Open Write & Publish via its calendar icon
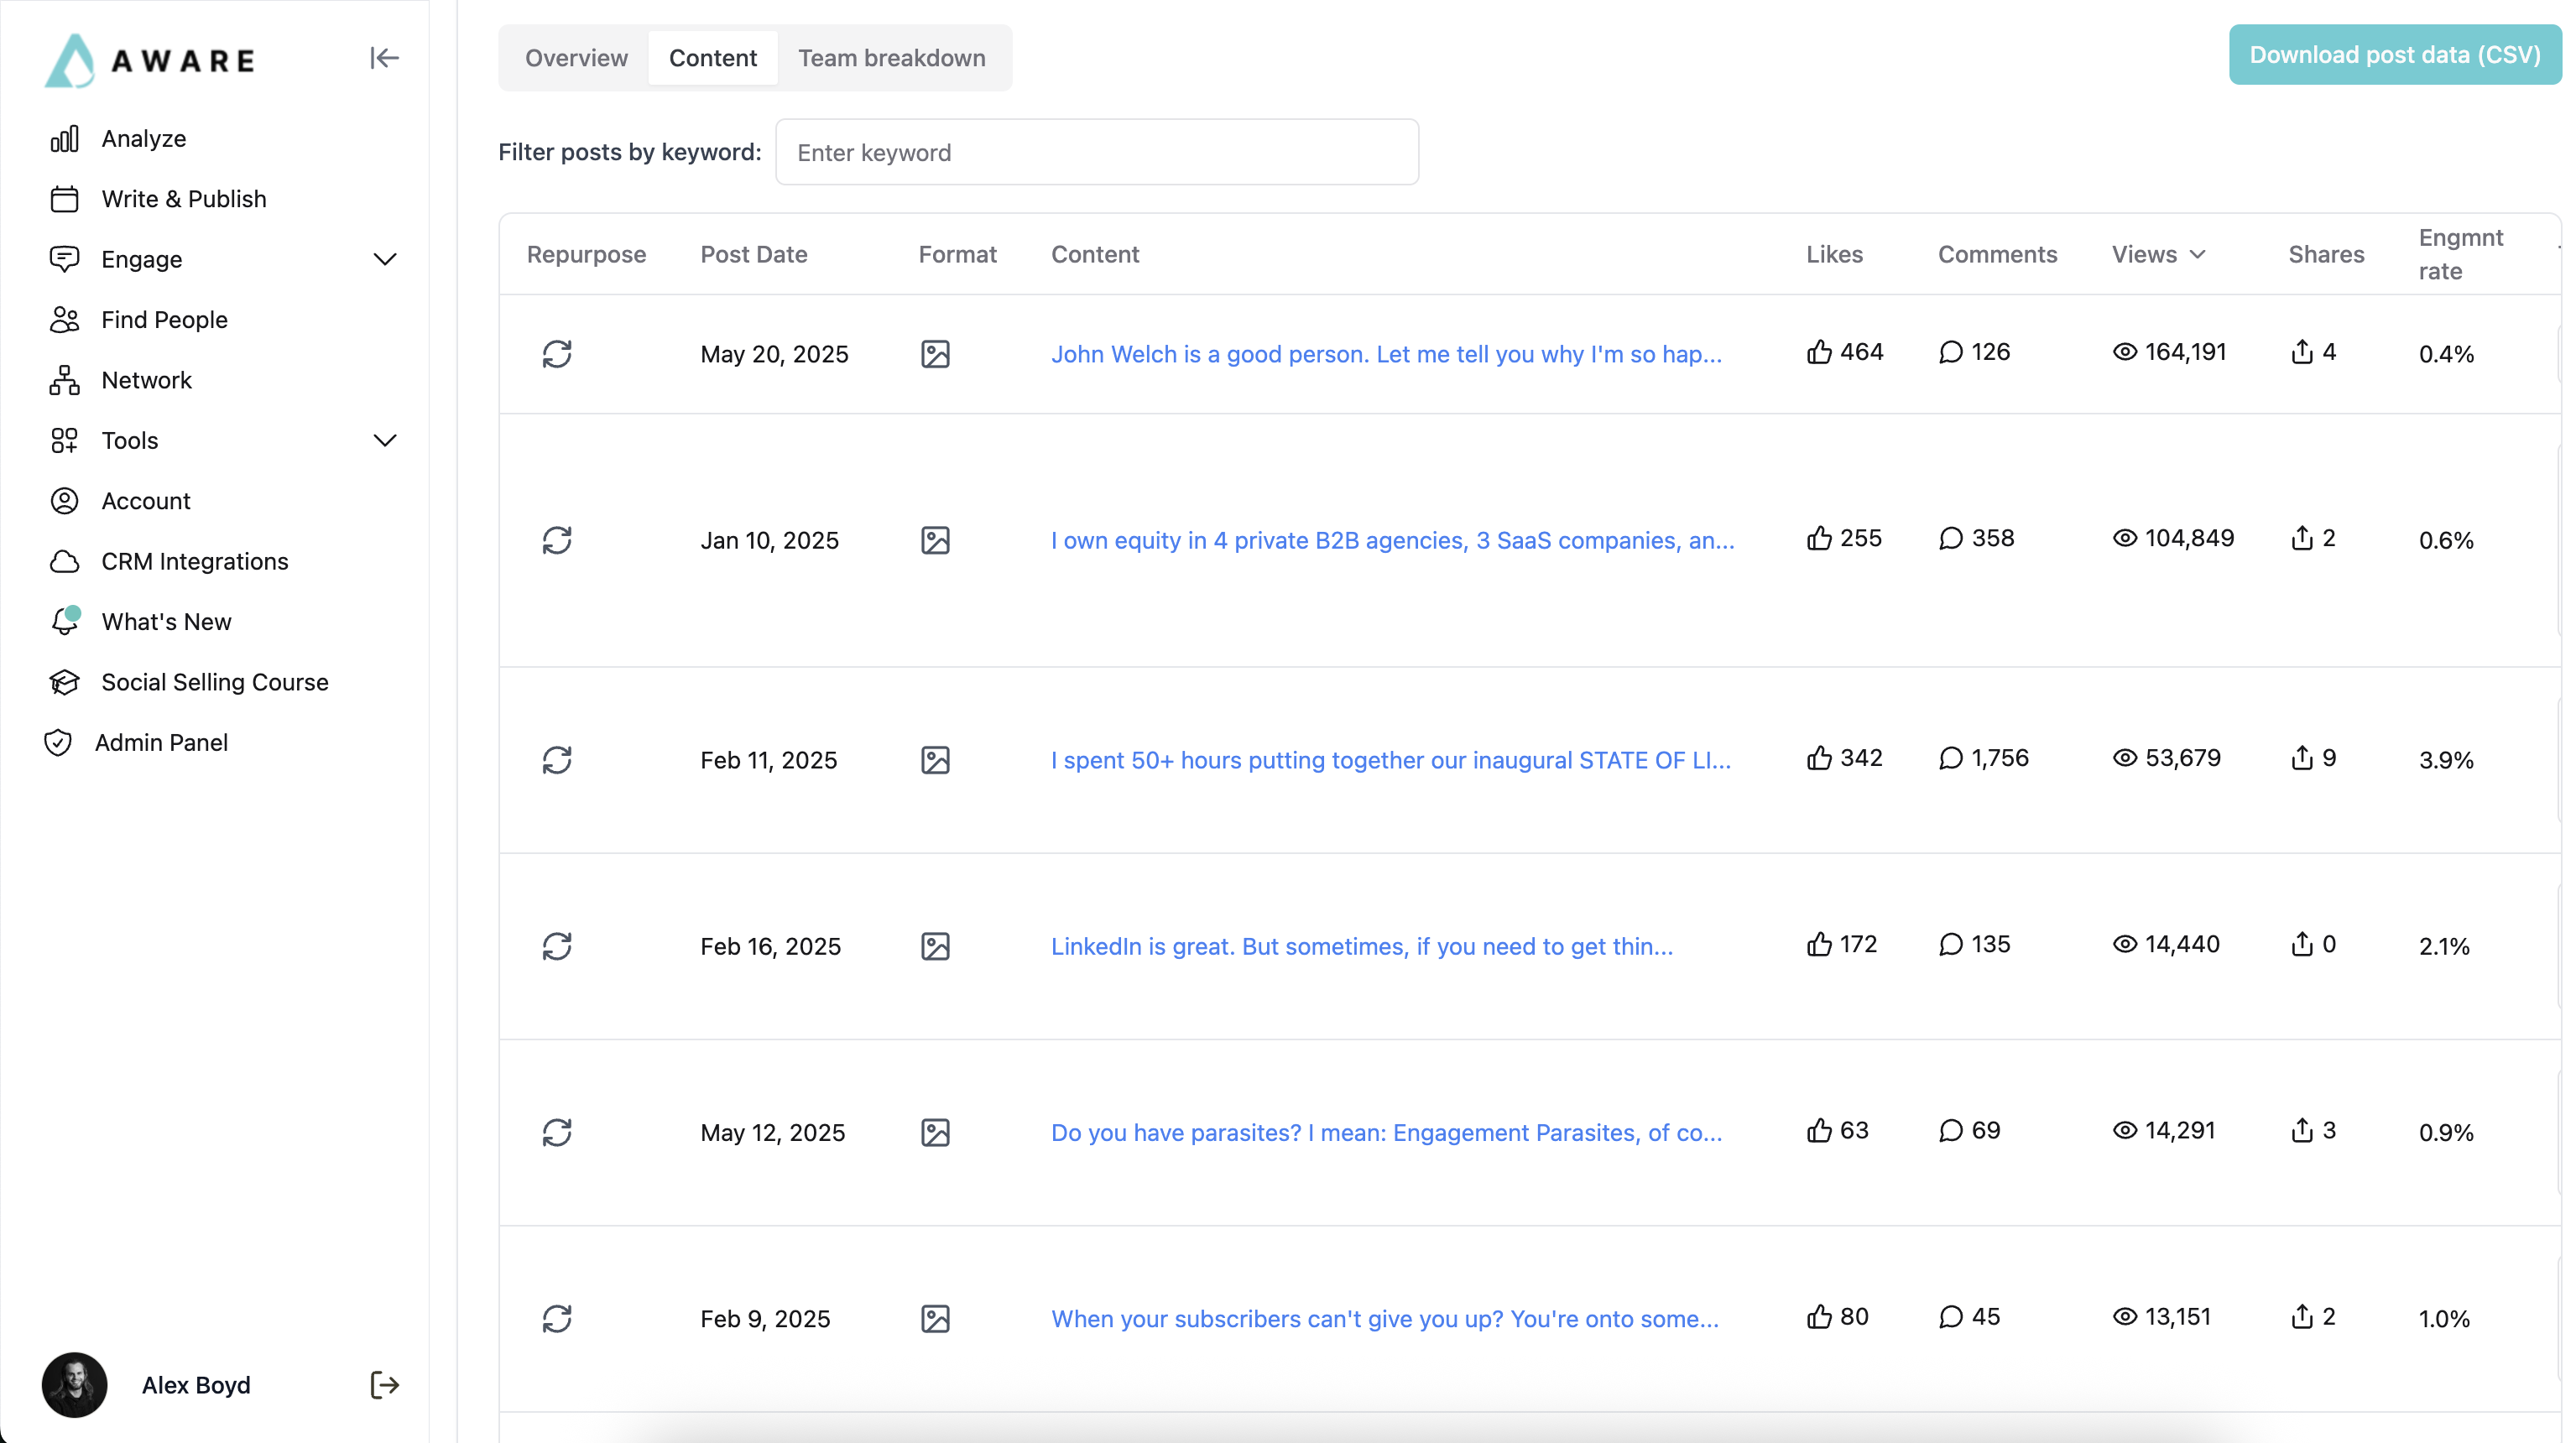Image resolution: width=2576 pixels, height=1443 pixels. pyautogui.click(x=64, y=199)
